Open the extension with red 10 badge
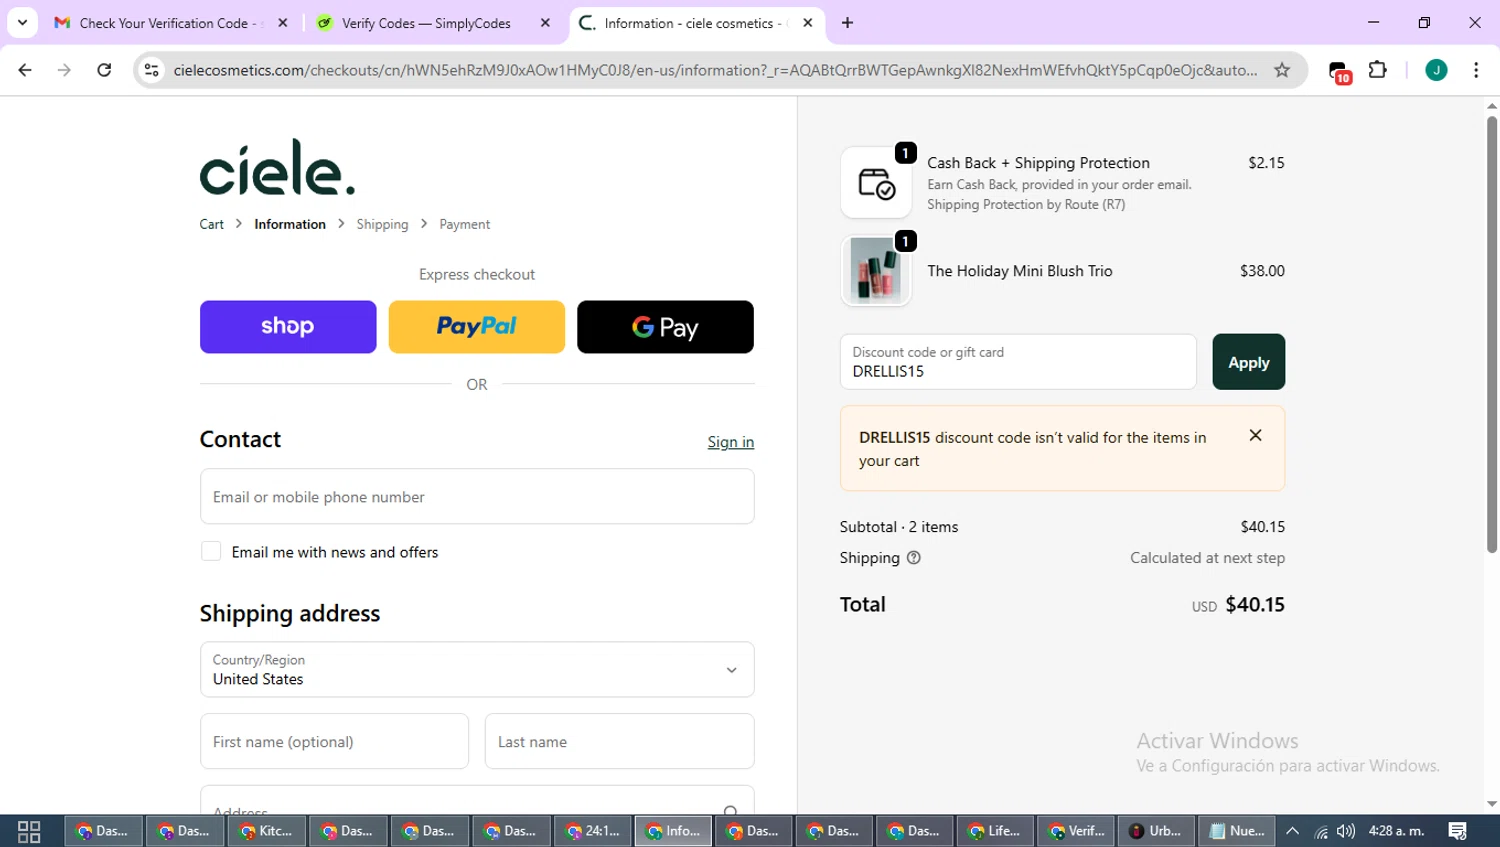Screen dimensions: 1500x847 point(1339,71)
